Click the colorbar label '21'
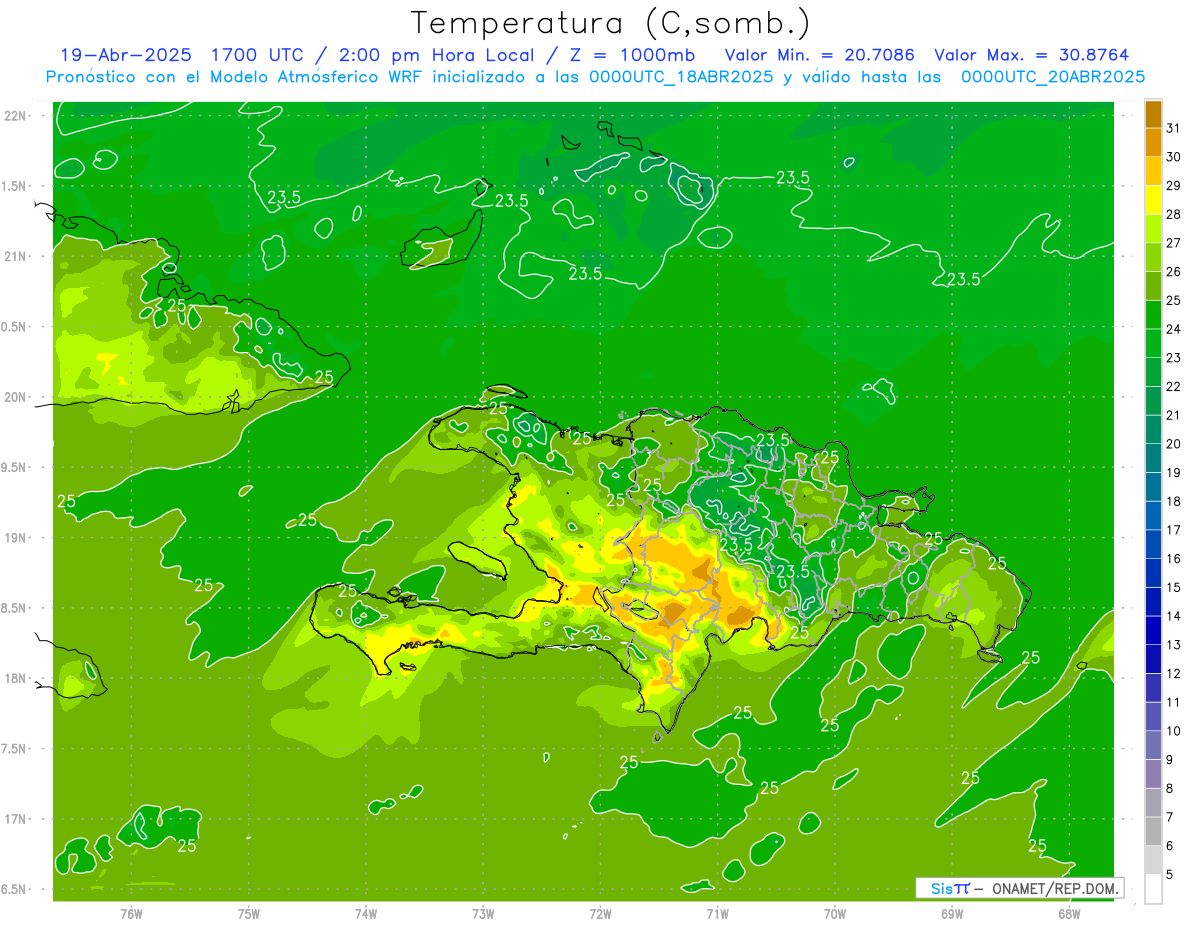 point(1174,415)
